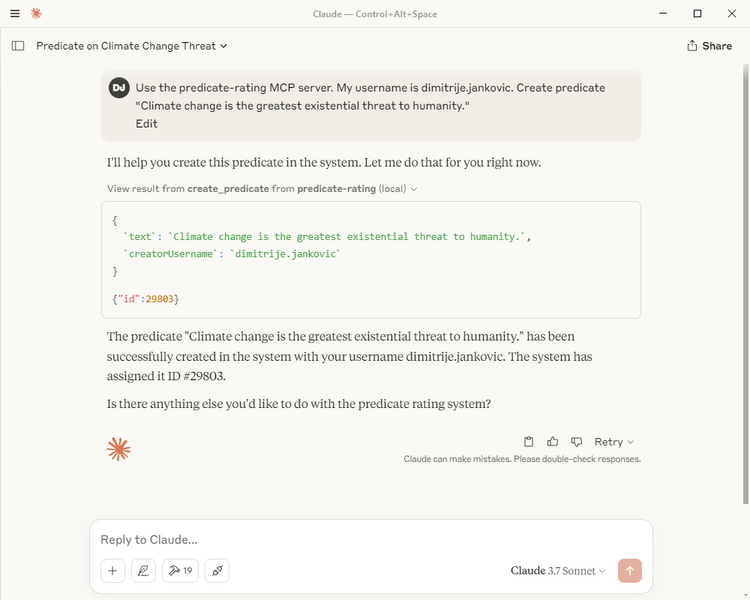Open the tools hammer icon showing 19
750x600 pixels.
click(180, 571)
